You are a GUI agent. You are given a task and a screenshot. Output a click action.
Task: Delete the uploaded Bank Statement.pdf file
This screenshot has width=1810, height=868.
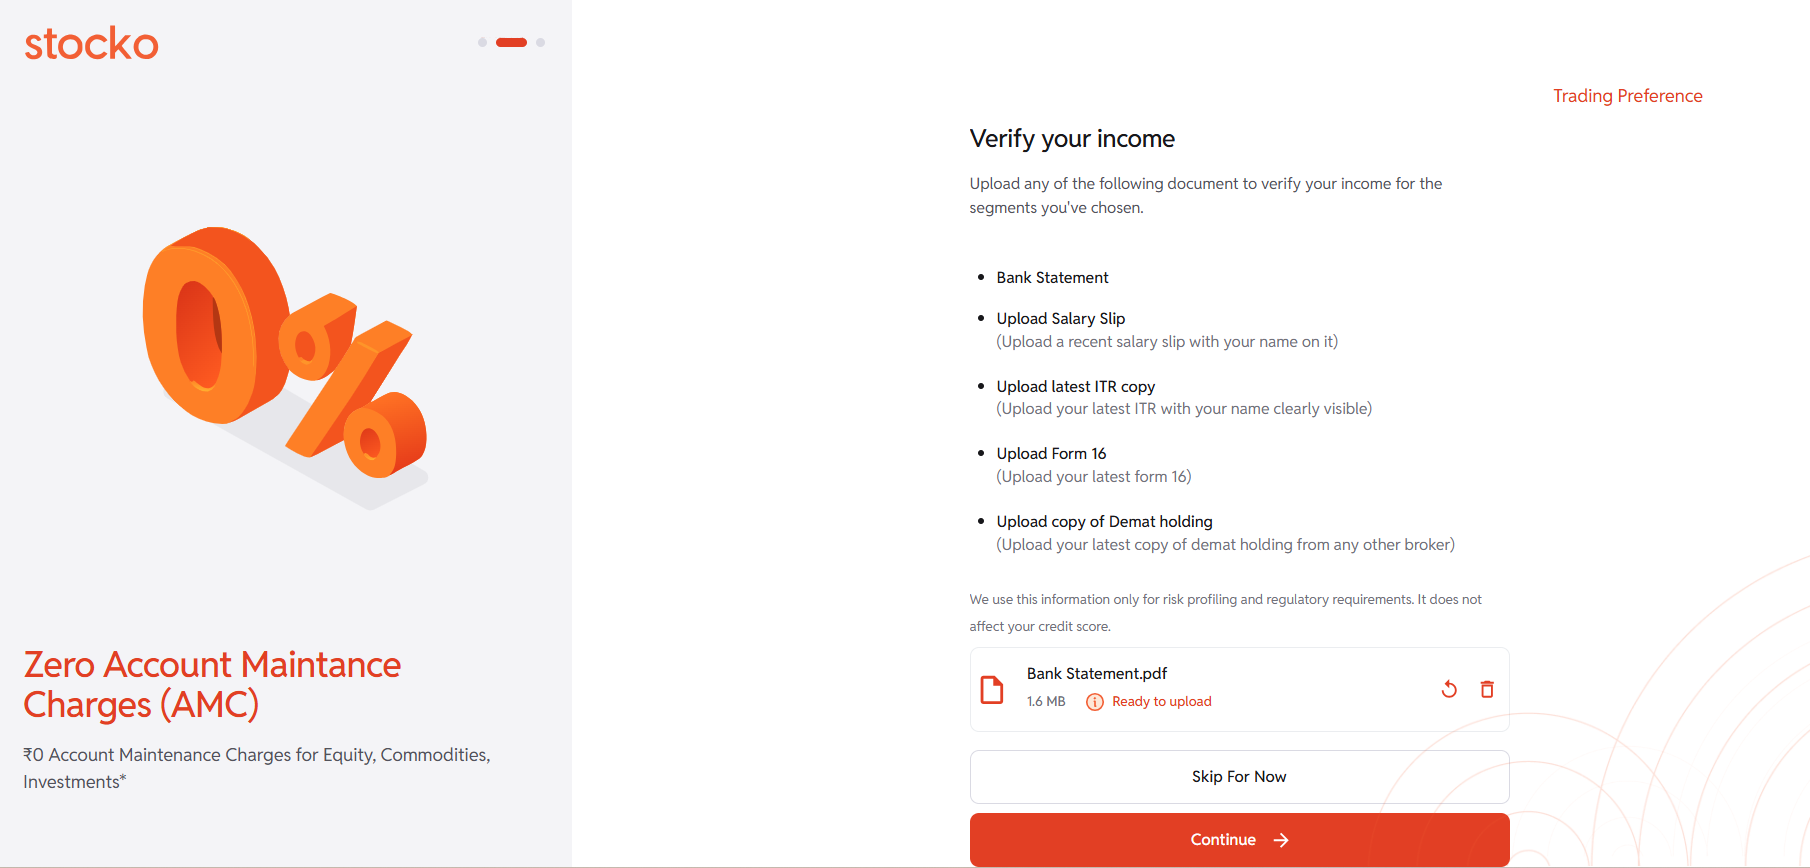tap(1487, 689)
